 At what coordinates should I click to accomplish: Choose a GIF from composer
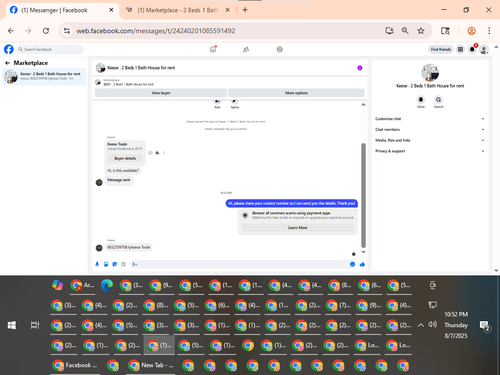[x=124, y=264]
